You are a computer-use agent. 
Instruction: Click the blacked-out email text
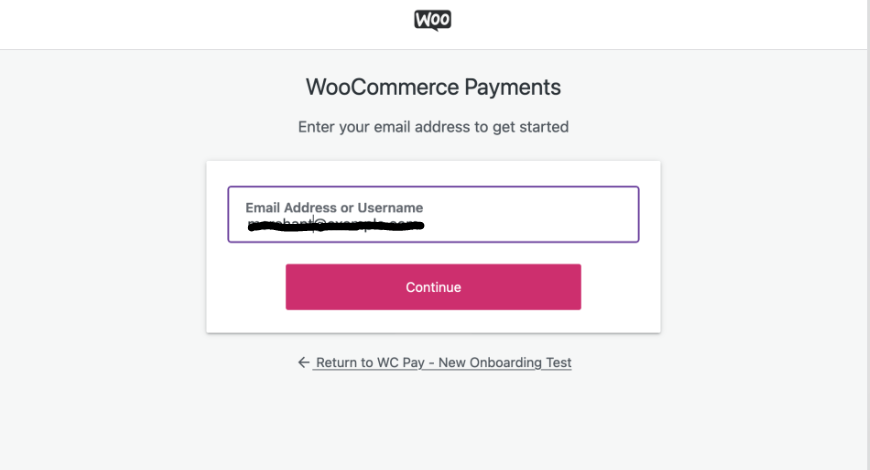coord(336,225)
